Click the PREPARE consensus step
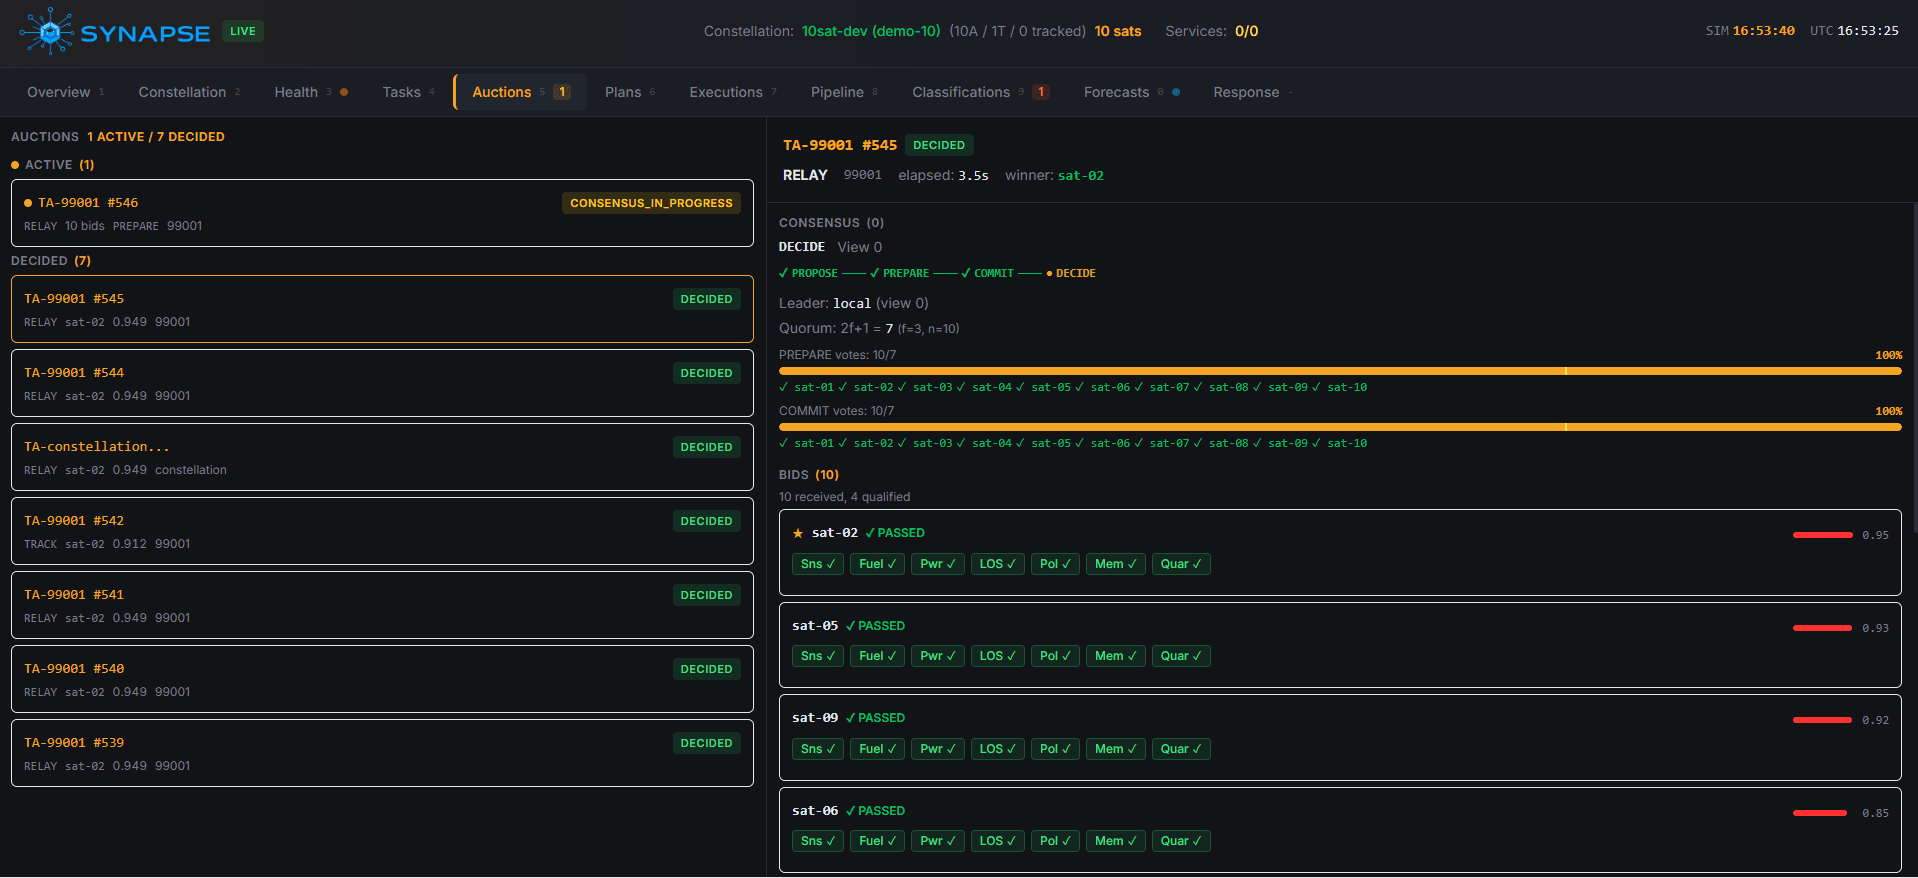The width and height of the screenshot is (1918, 878). click(899, 273)
